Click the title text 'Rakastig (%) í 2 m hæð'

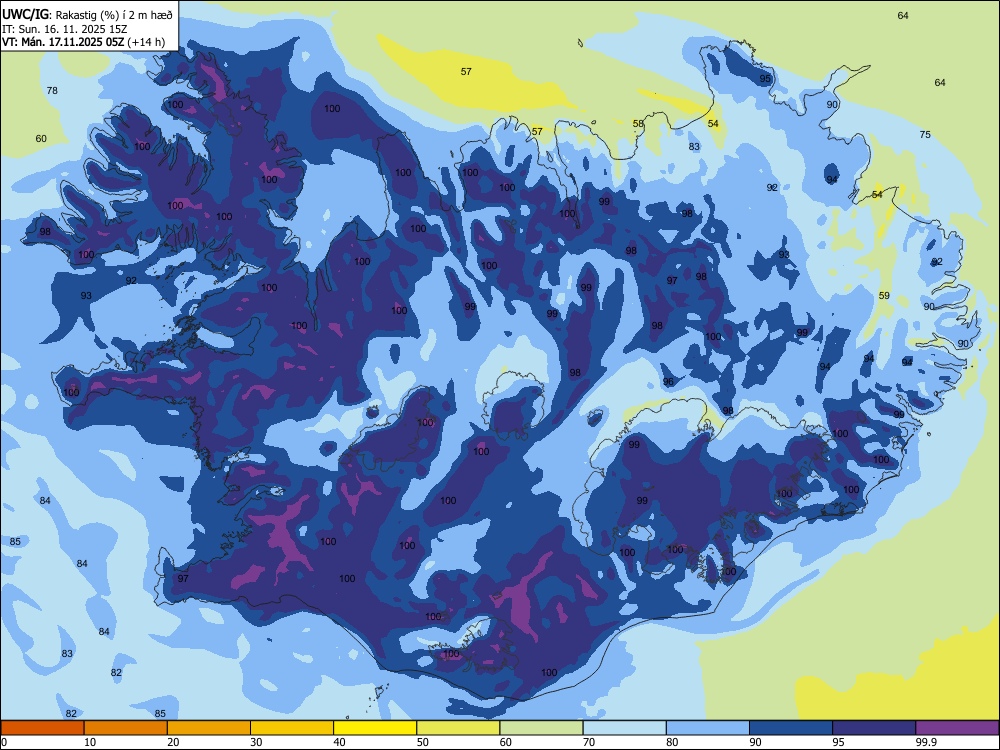tap(114, 15)
